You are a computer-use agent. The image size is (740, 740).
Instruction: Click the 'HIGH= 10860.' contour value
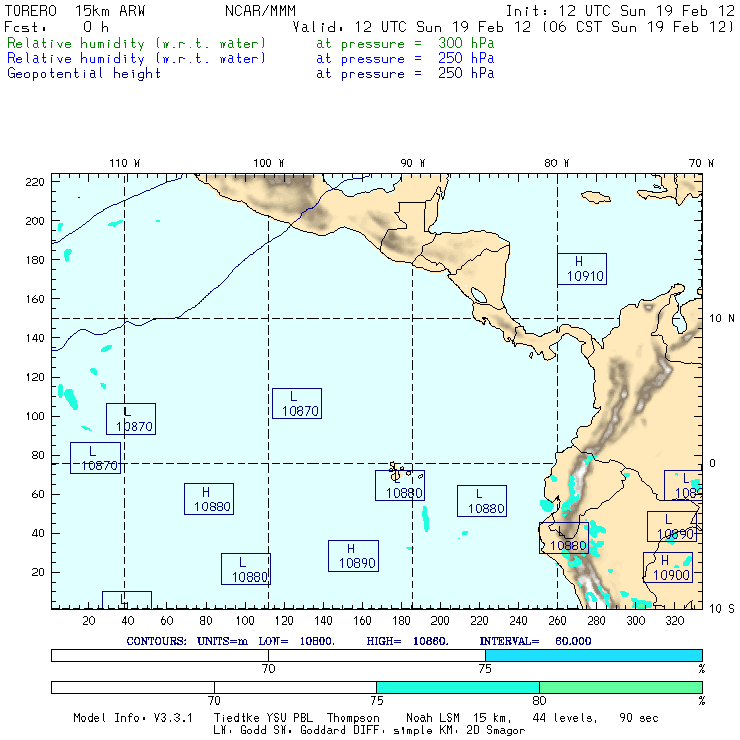(x=408, y=641)
